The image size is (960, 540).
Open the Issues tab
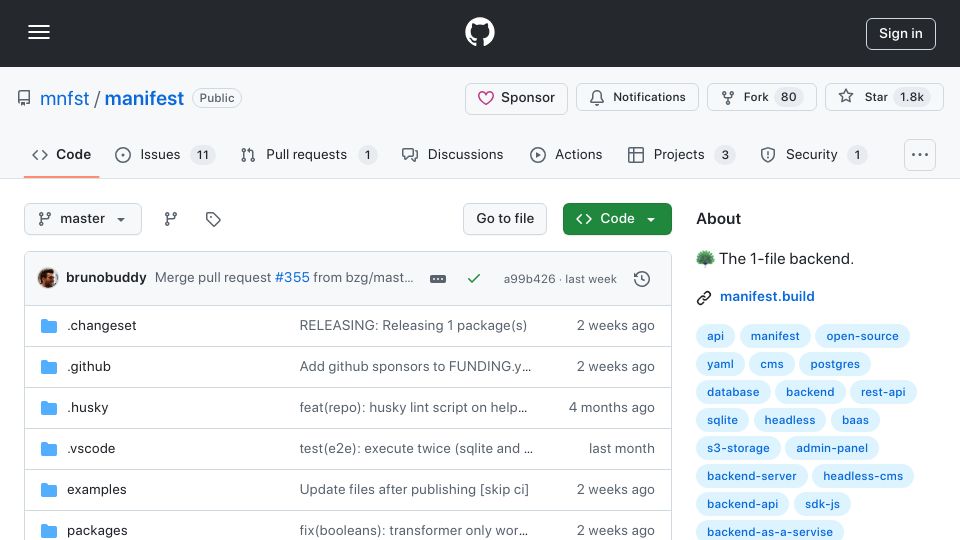tap(164, 155)
